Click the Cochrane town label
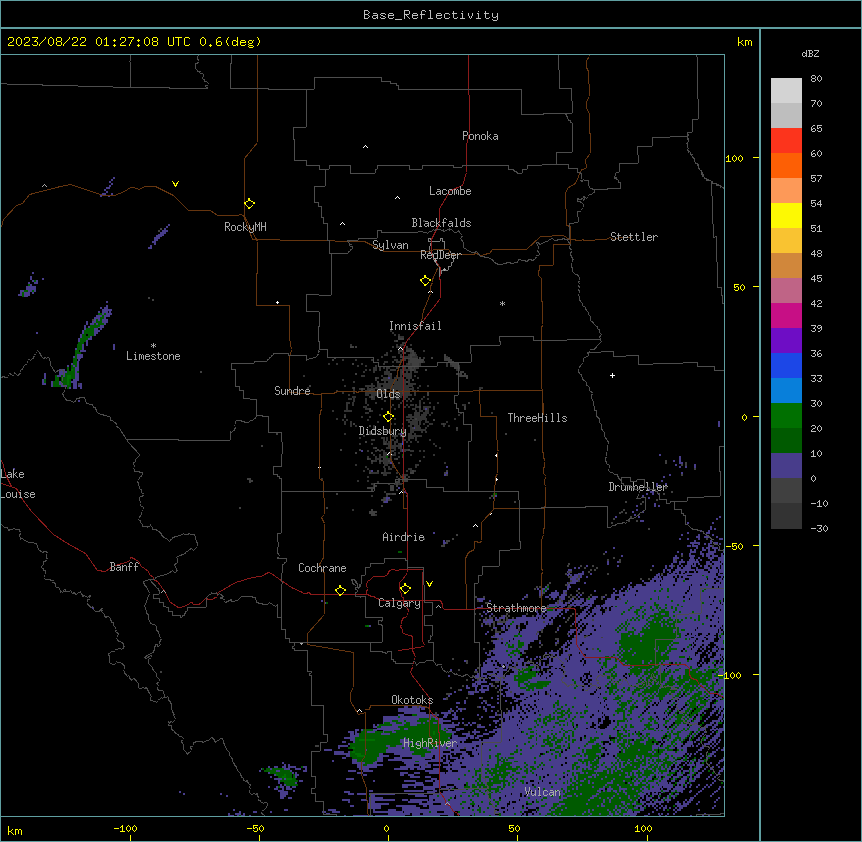Viewport: 862px width, 842px height. click(322, 568)
